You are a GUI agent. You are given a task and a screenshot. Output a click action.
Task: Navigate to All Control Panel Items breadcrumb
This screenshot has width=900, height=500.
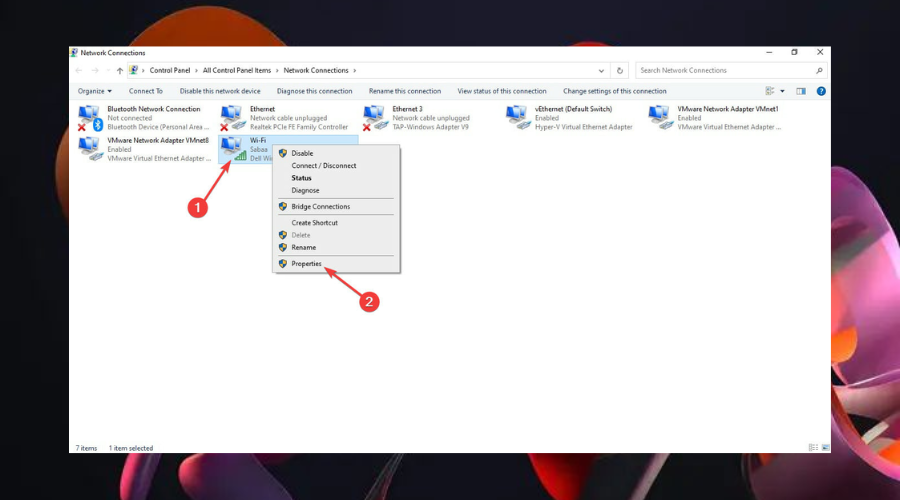point(236,71)
